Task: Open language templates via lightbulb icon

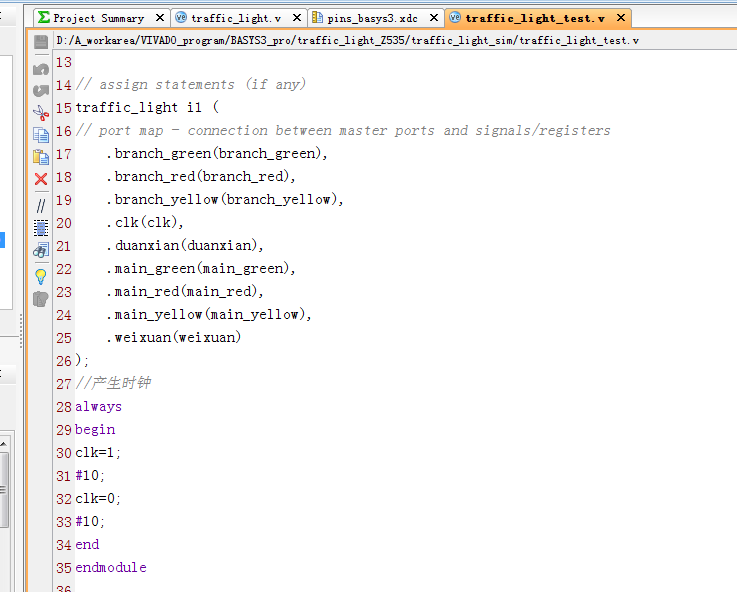Action: [x=41, y=275]
